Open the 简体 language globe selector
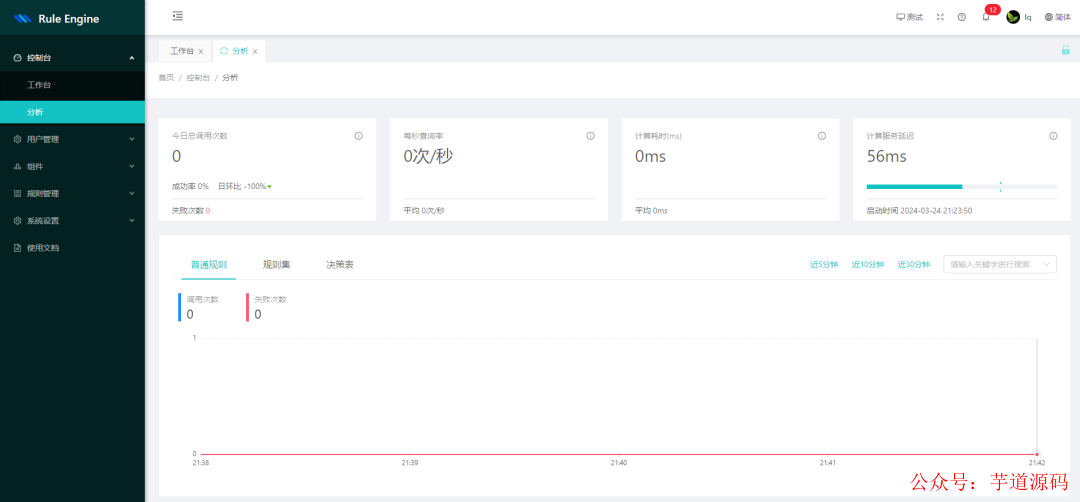Screen dimensions: 1080x502 (x=1057, y=17)
